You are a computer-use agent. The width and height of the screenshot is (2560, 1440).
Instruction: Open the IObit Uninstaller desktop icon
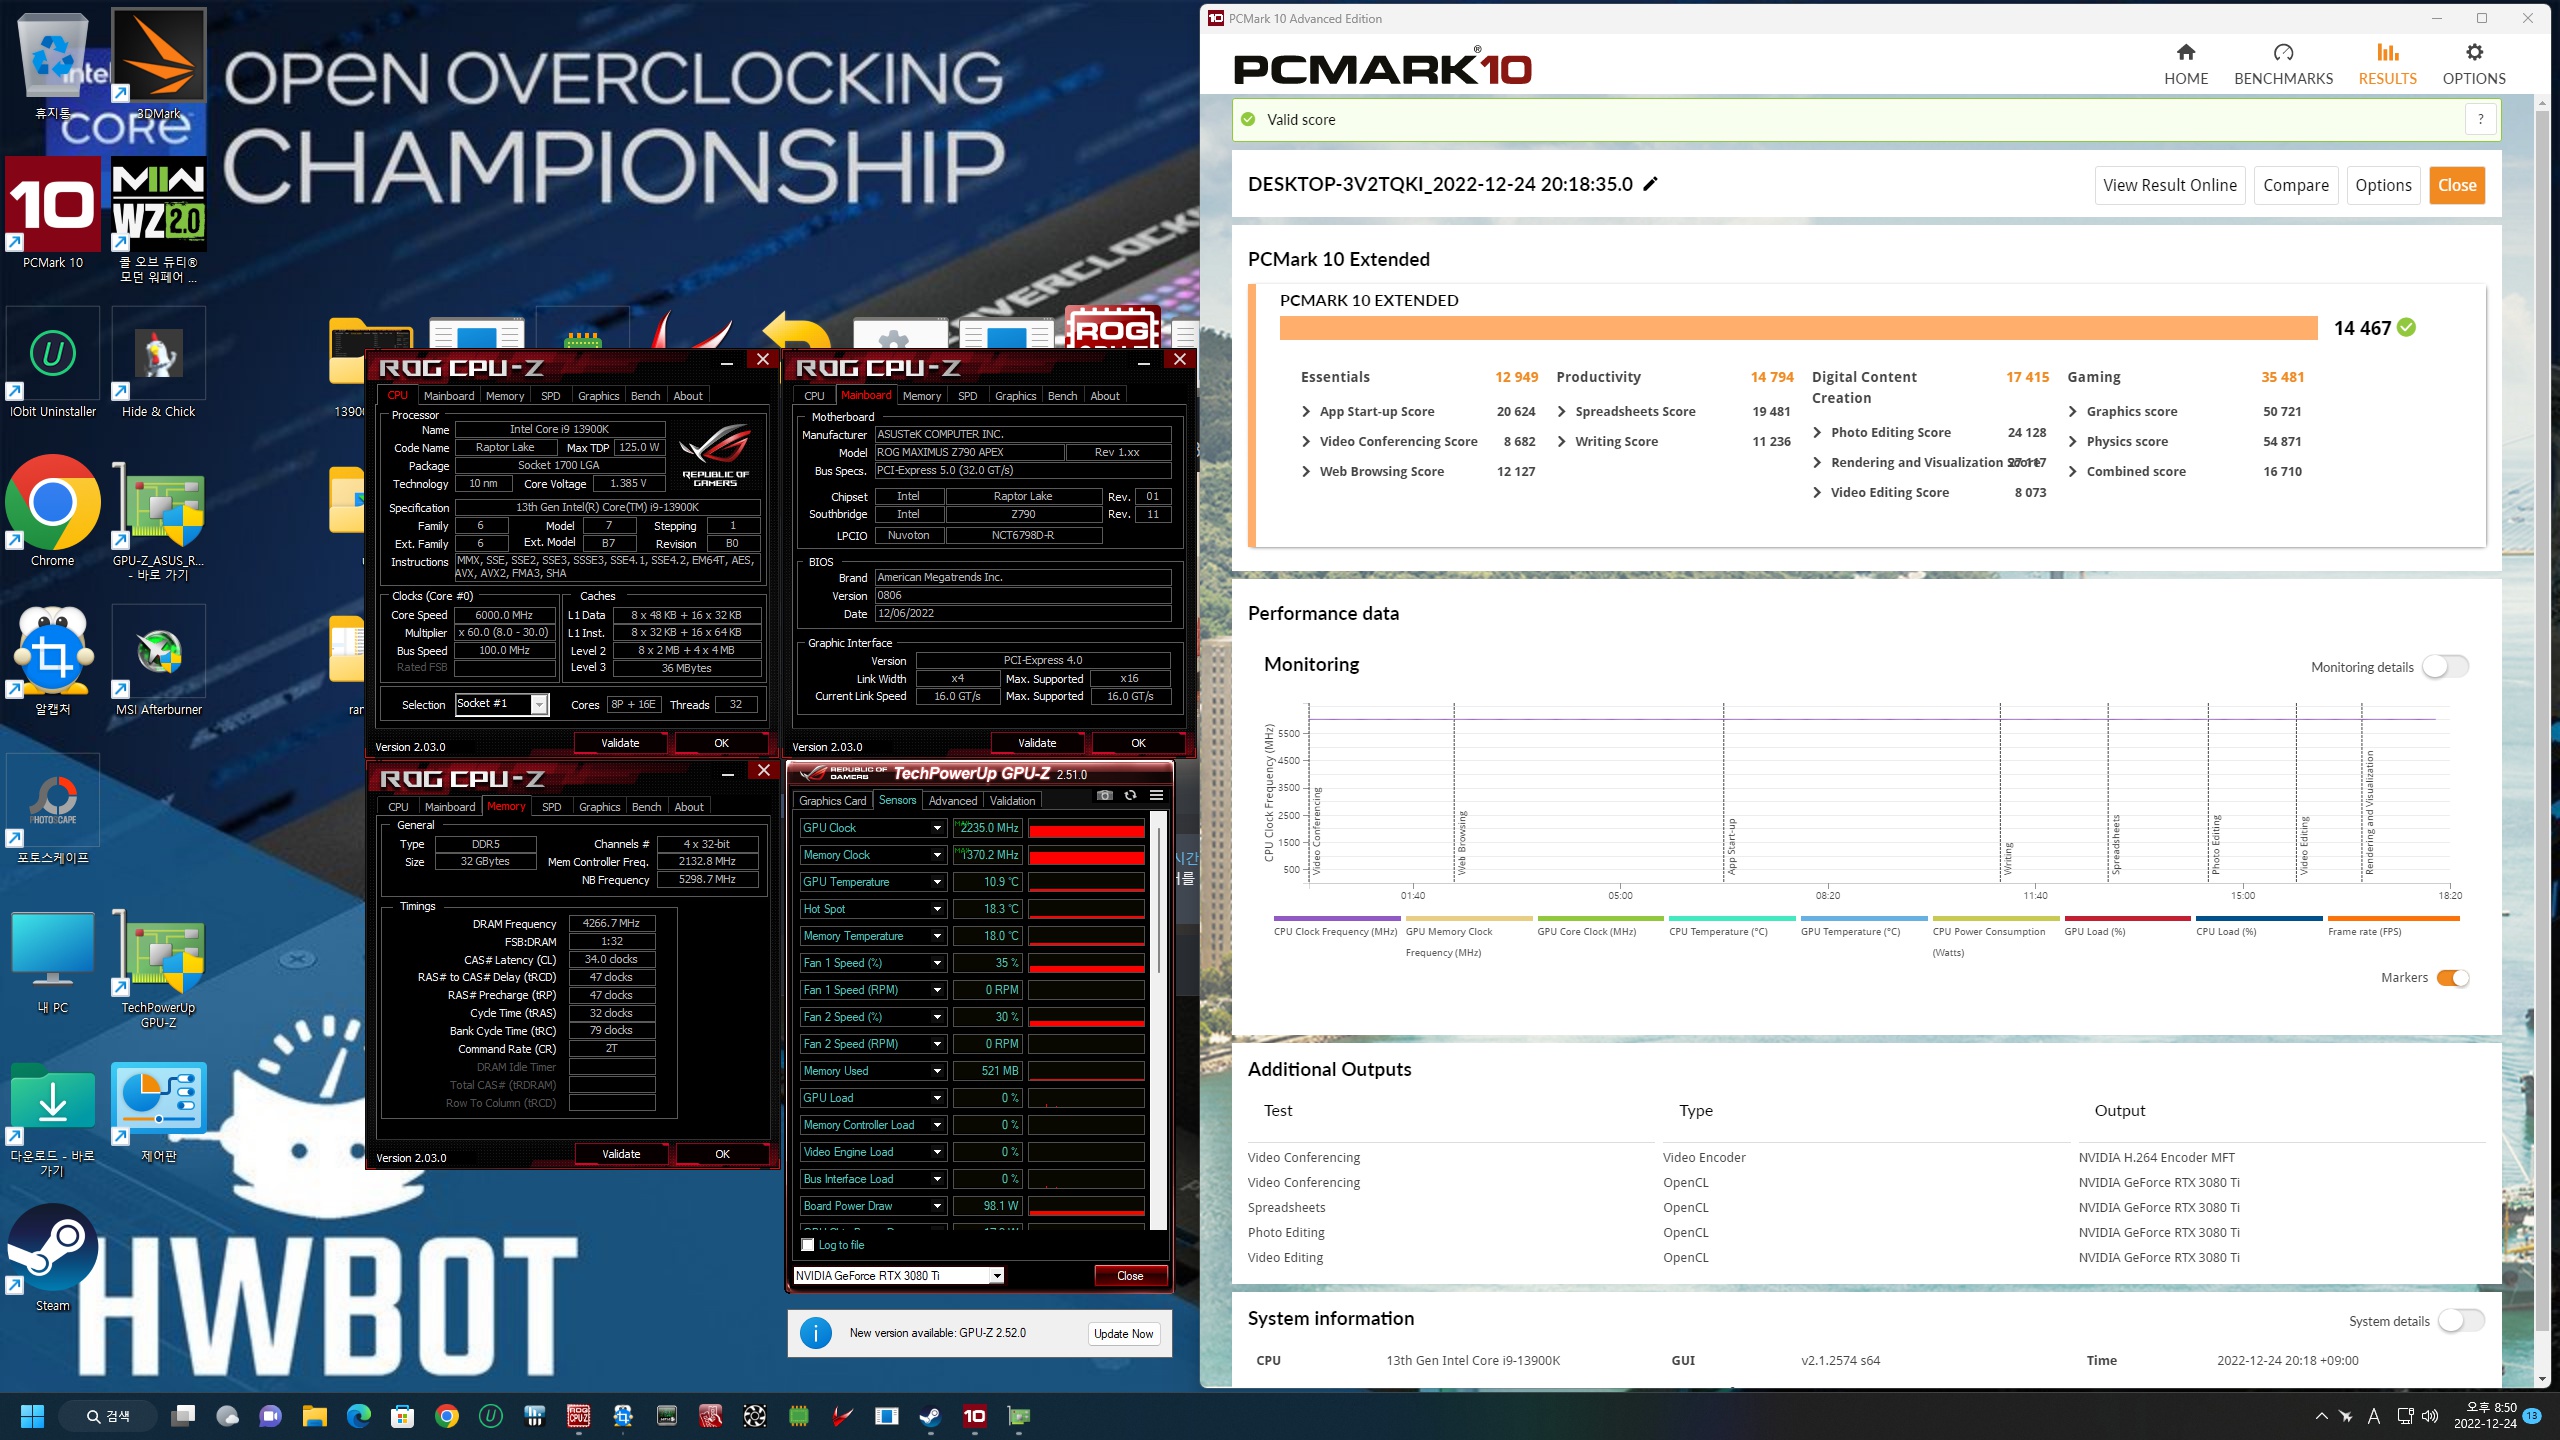53,363
